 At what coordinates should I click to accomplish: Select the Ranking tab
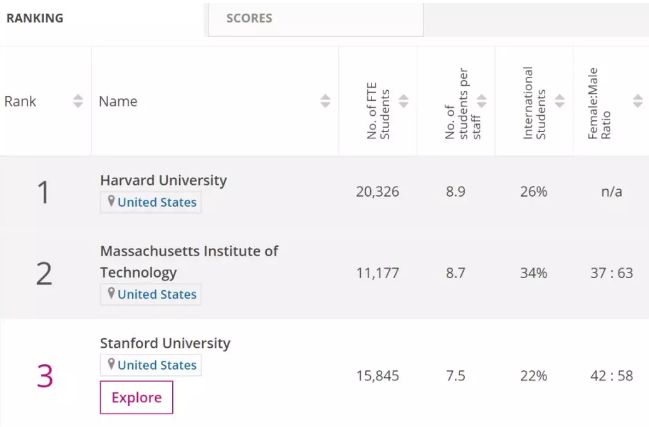click(x=35, y=18)
